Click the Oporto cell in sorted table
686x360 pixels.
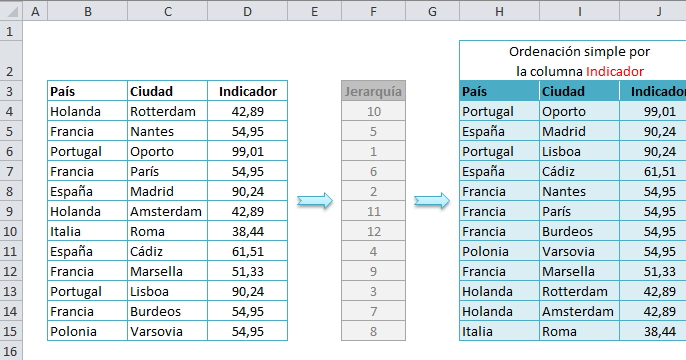point(579,112)
